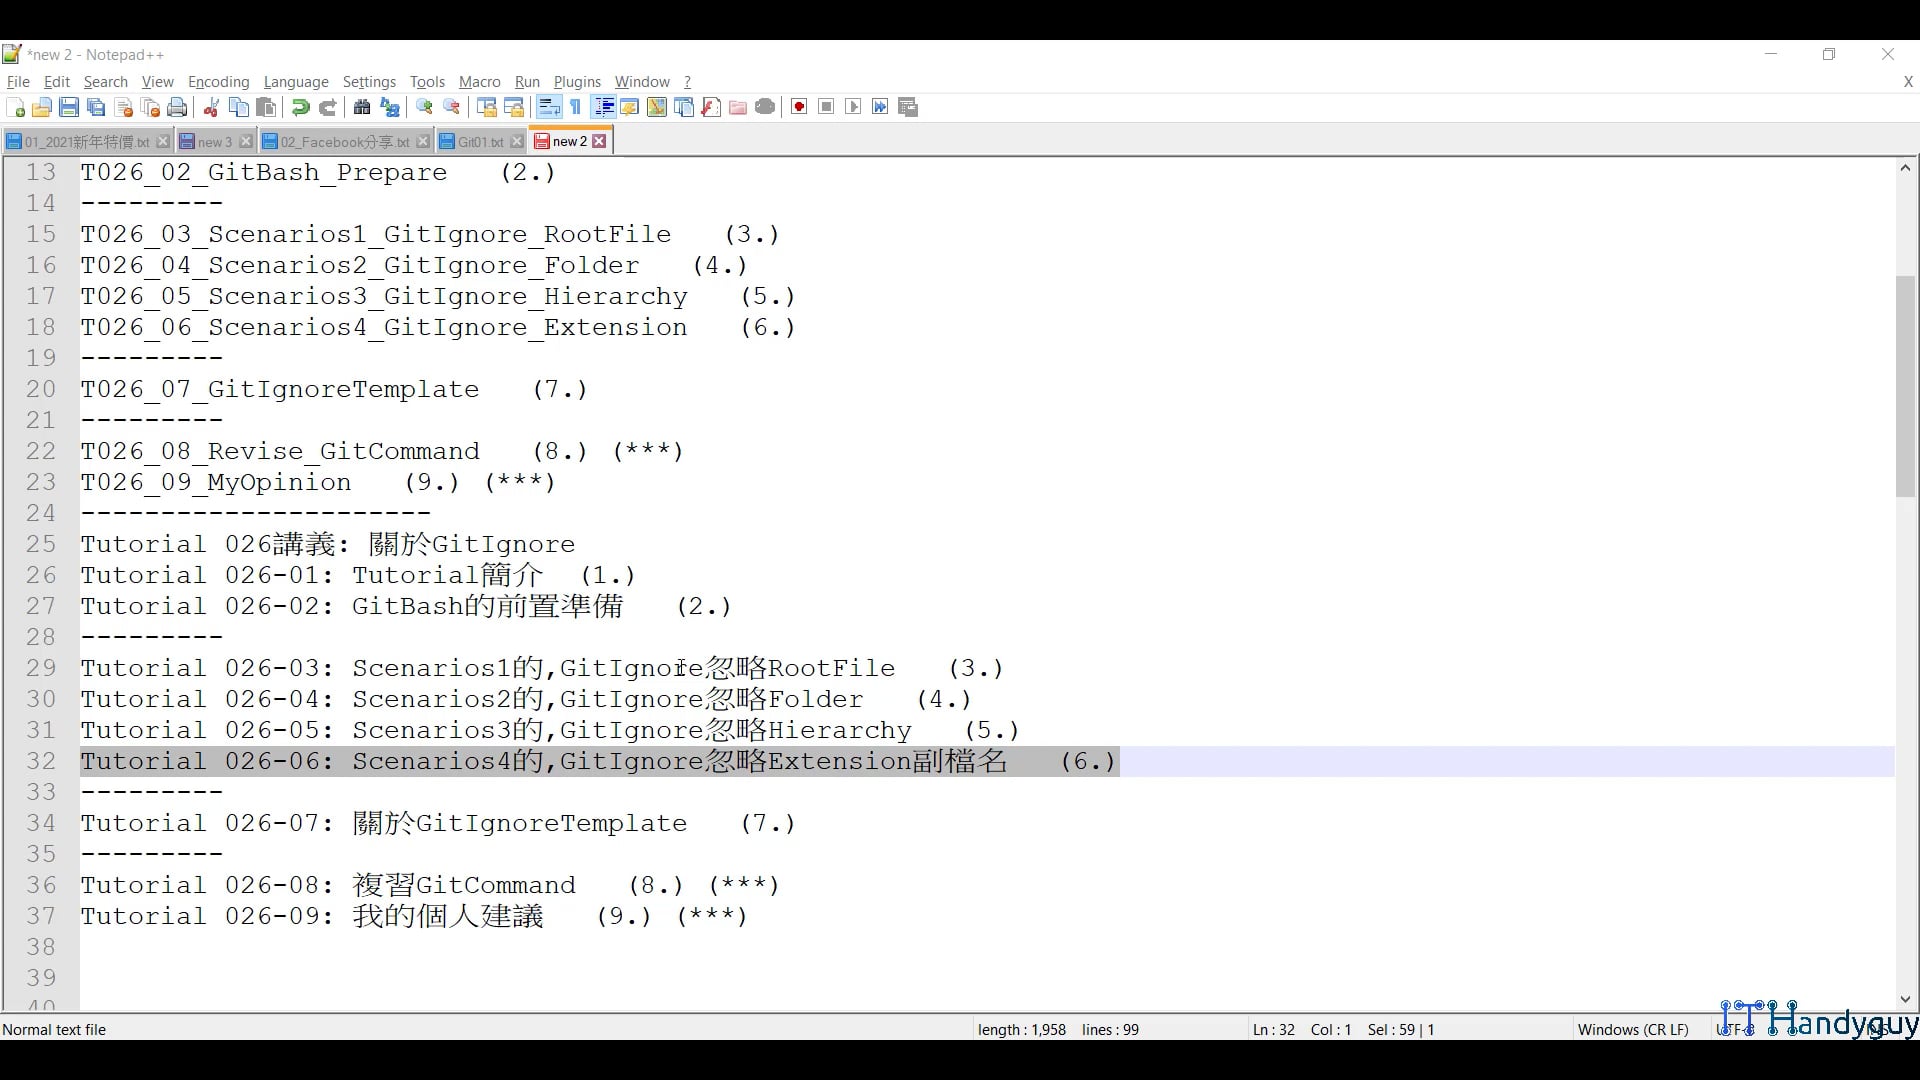Open the Macro menu
This screenshot has width=1920, height=1080.
[x=479, y=82]
